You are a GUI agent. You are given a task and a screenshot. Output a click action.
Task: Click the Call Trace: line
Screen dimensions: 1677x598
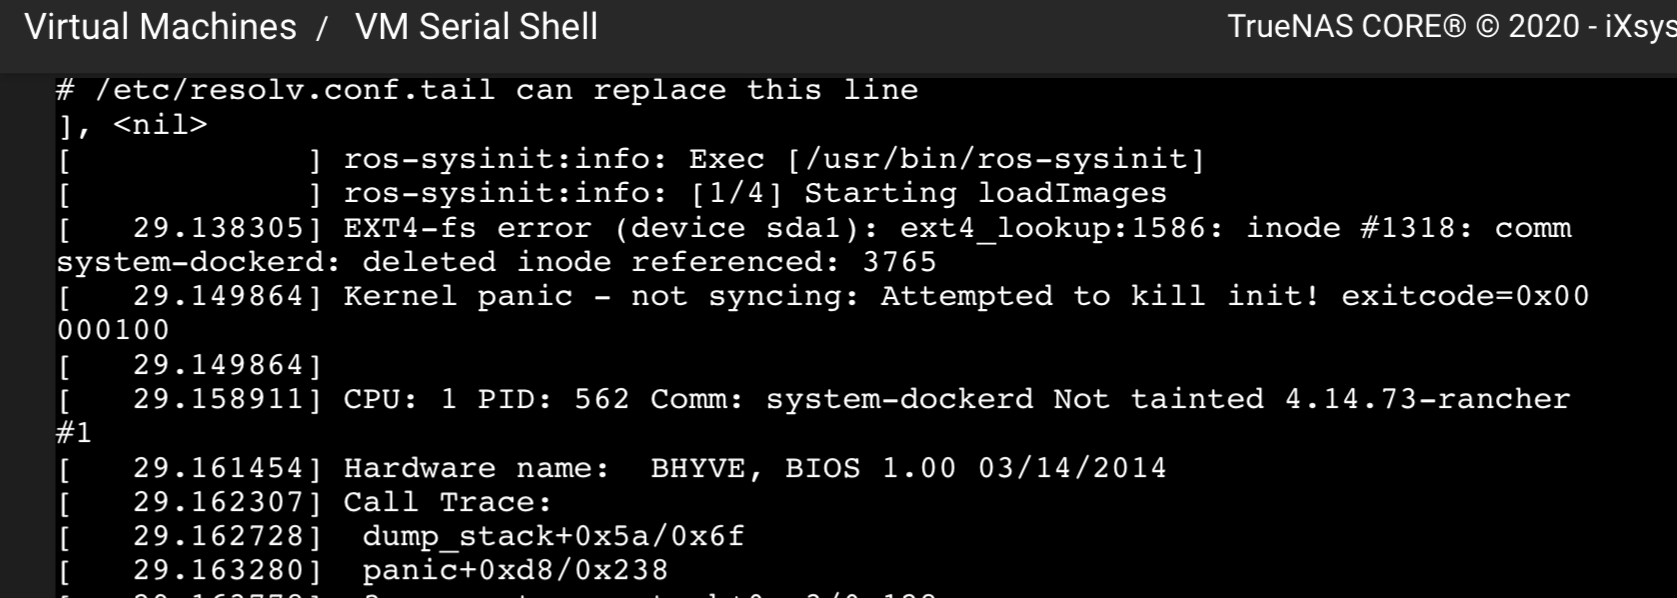[x=305, y=502]
